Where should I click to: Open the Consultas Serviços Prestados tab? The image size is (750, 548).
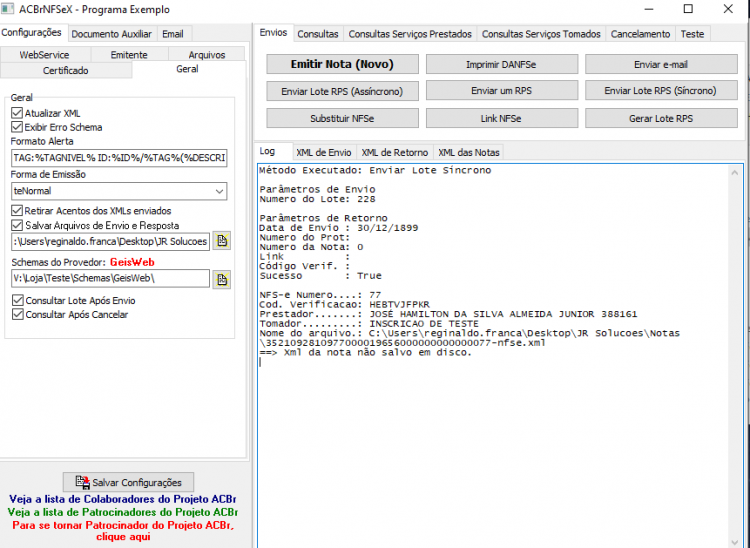410,34
